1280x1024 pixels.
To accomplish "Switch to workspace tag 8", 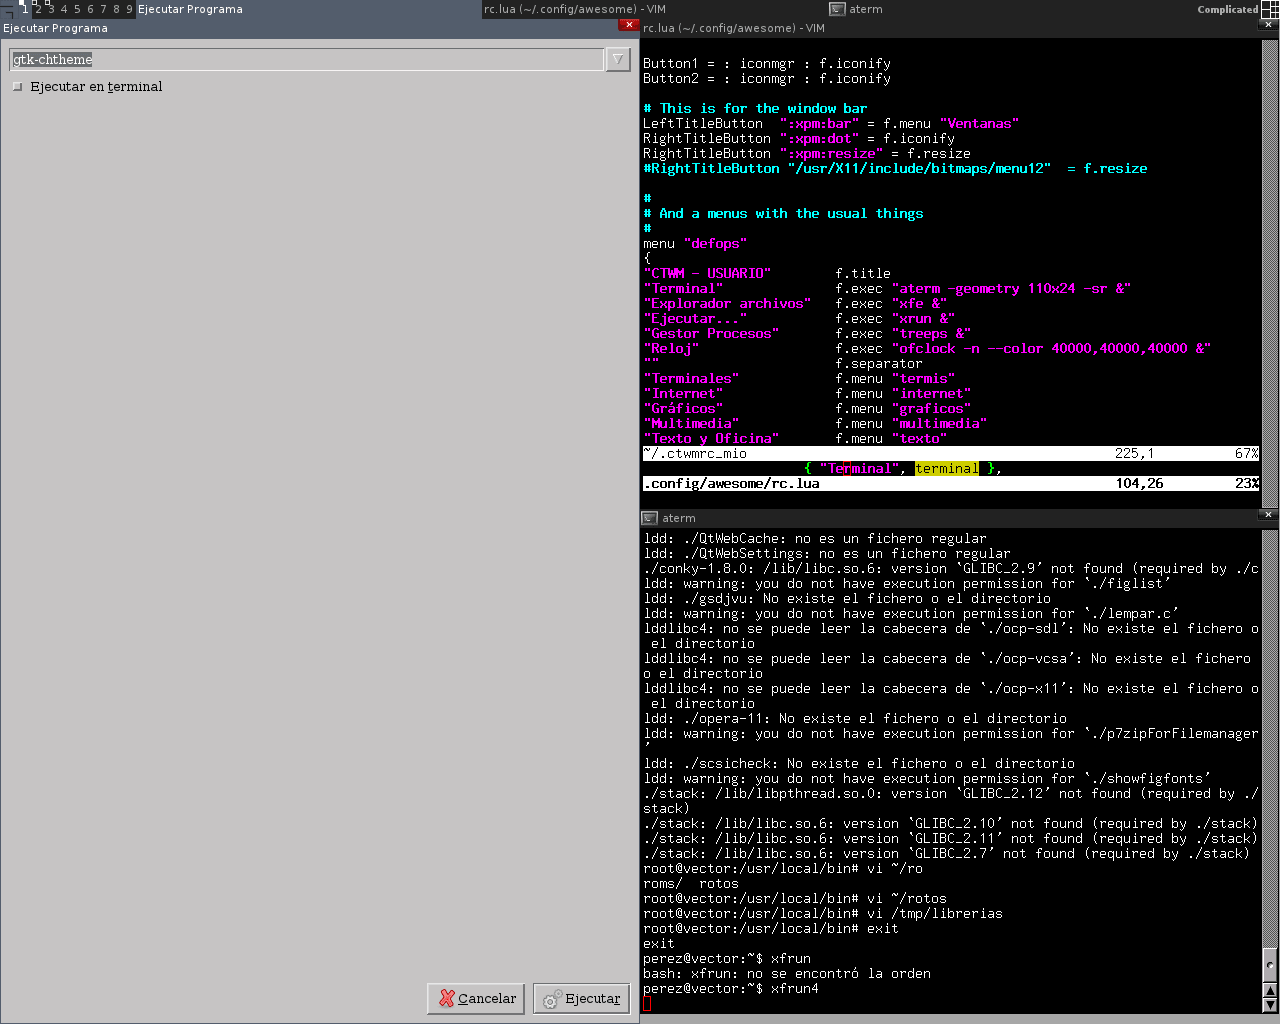I will [116, 9].
